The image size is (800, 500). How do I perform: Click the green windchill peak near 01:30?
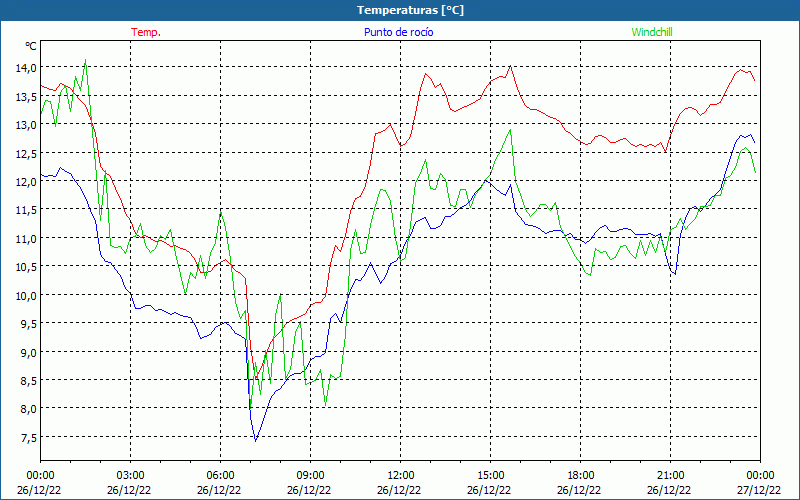[x=85, y=60]
